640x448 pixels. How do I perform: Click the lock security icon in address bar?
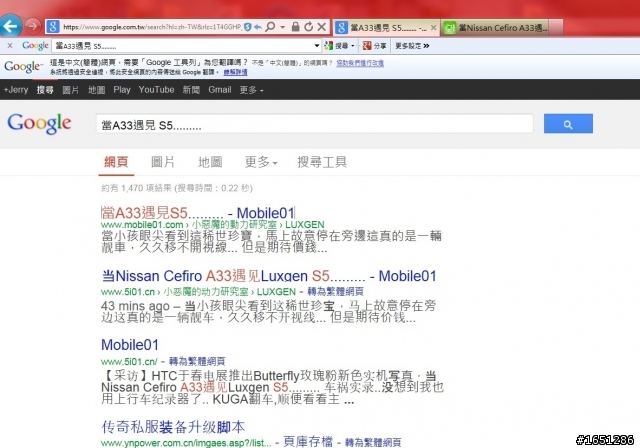[x=296, y=27]
